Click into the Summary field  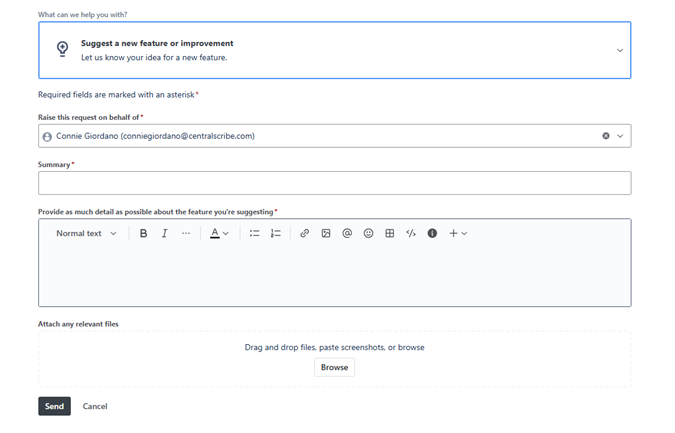334,183
